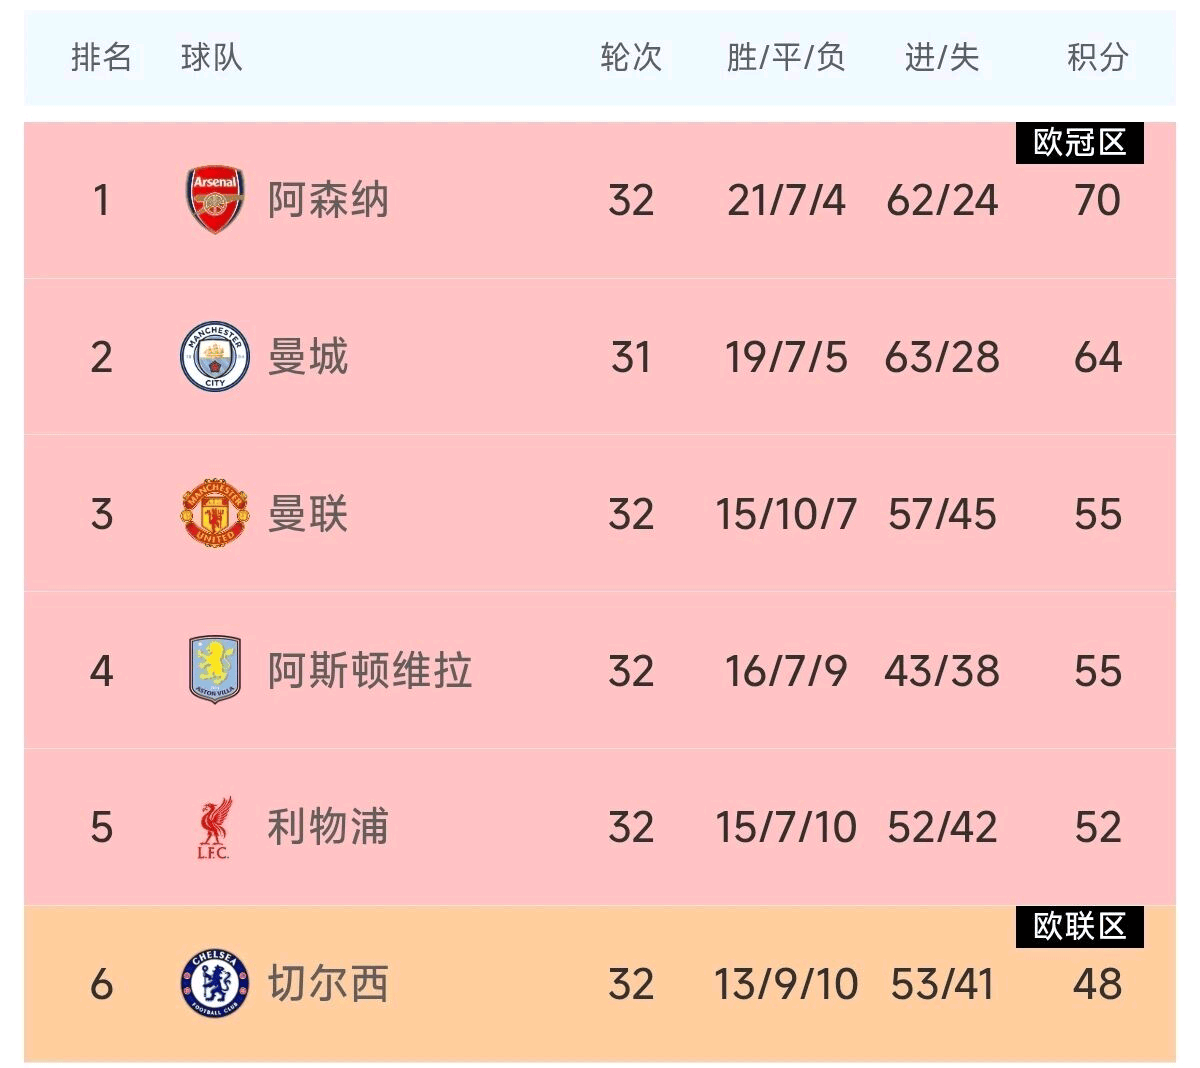Viewport: 1200px width, 1068px height.
Task: Select the 积分 column header
Action: 1097,58
